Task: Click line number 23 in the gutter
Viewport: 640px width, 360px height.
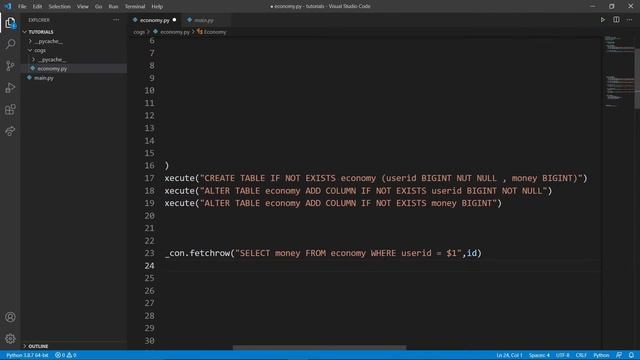Action: click(149, 253)
